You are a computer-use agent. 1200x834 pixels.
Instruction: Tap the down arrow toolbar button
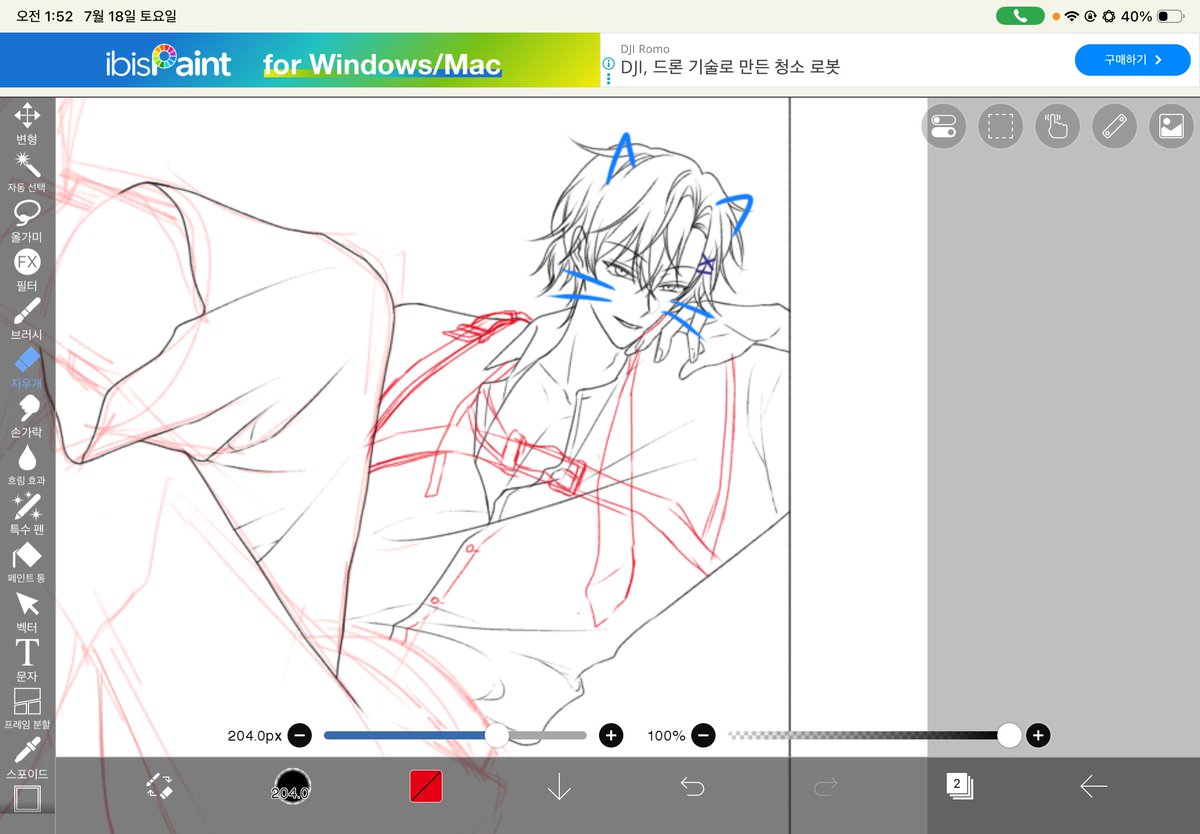click(559, 787)
